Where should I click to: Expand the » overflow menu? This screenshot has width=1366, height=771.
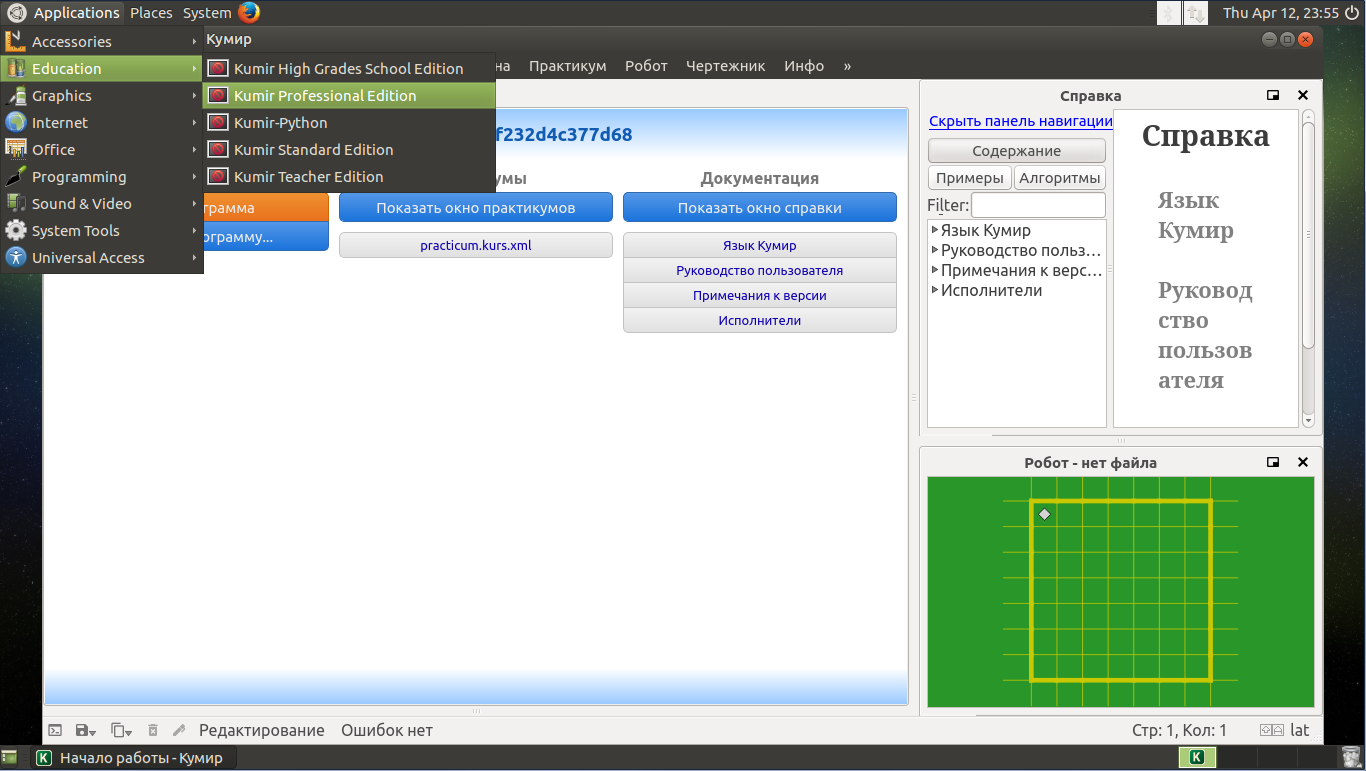(x=848, y=66)
